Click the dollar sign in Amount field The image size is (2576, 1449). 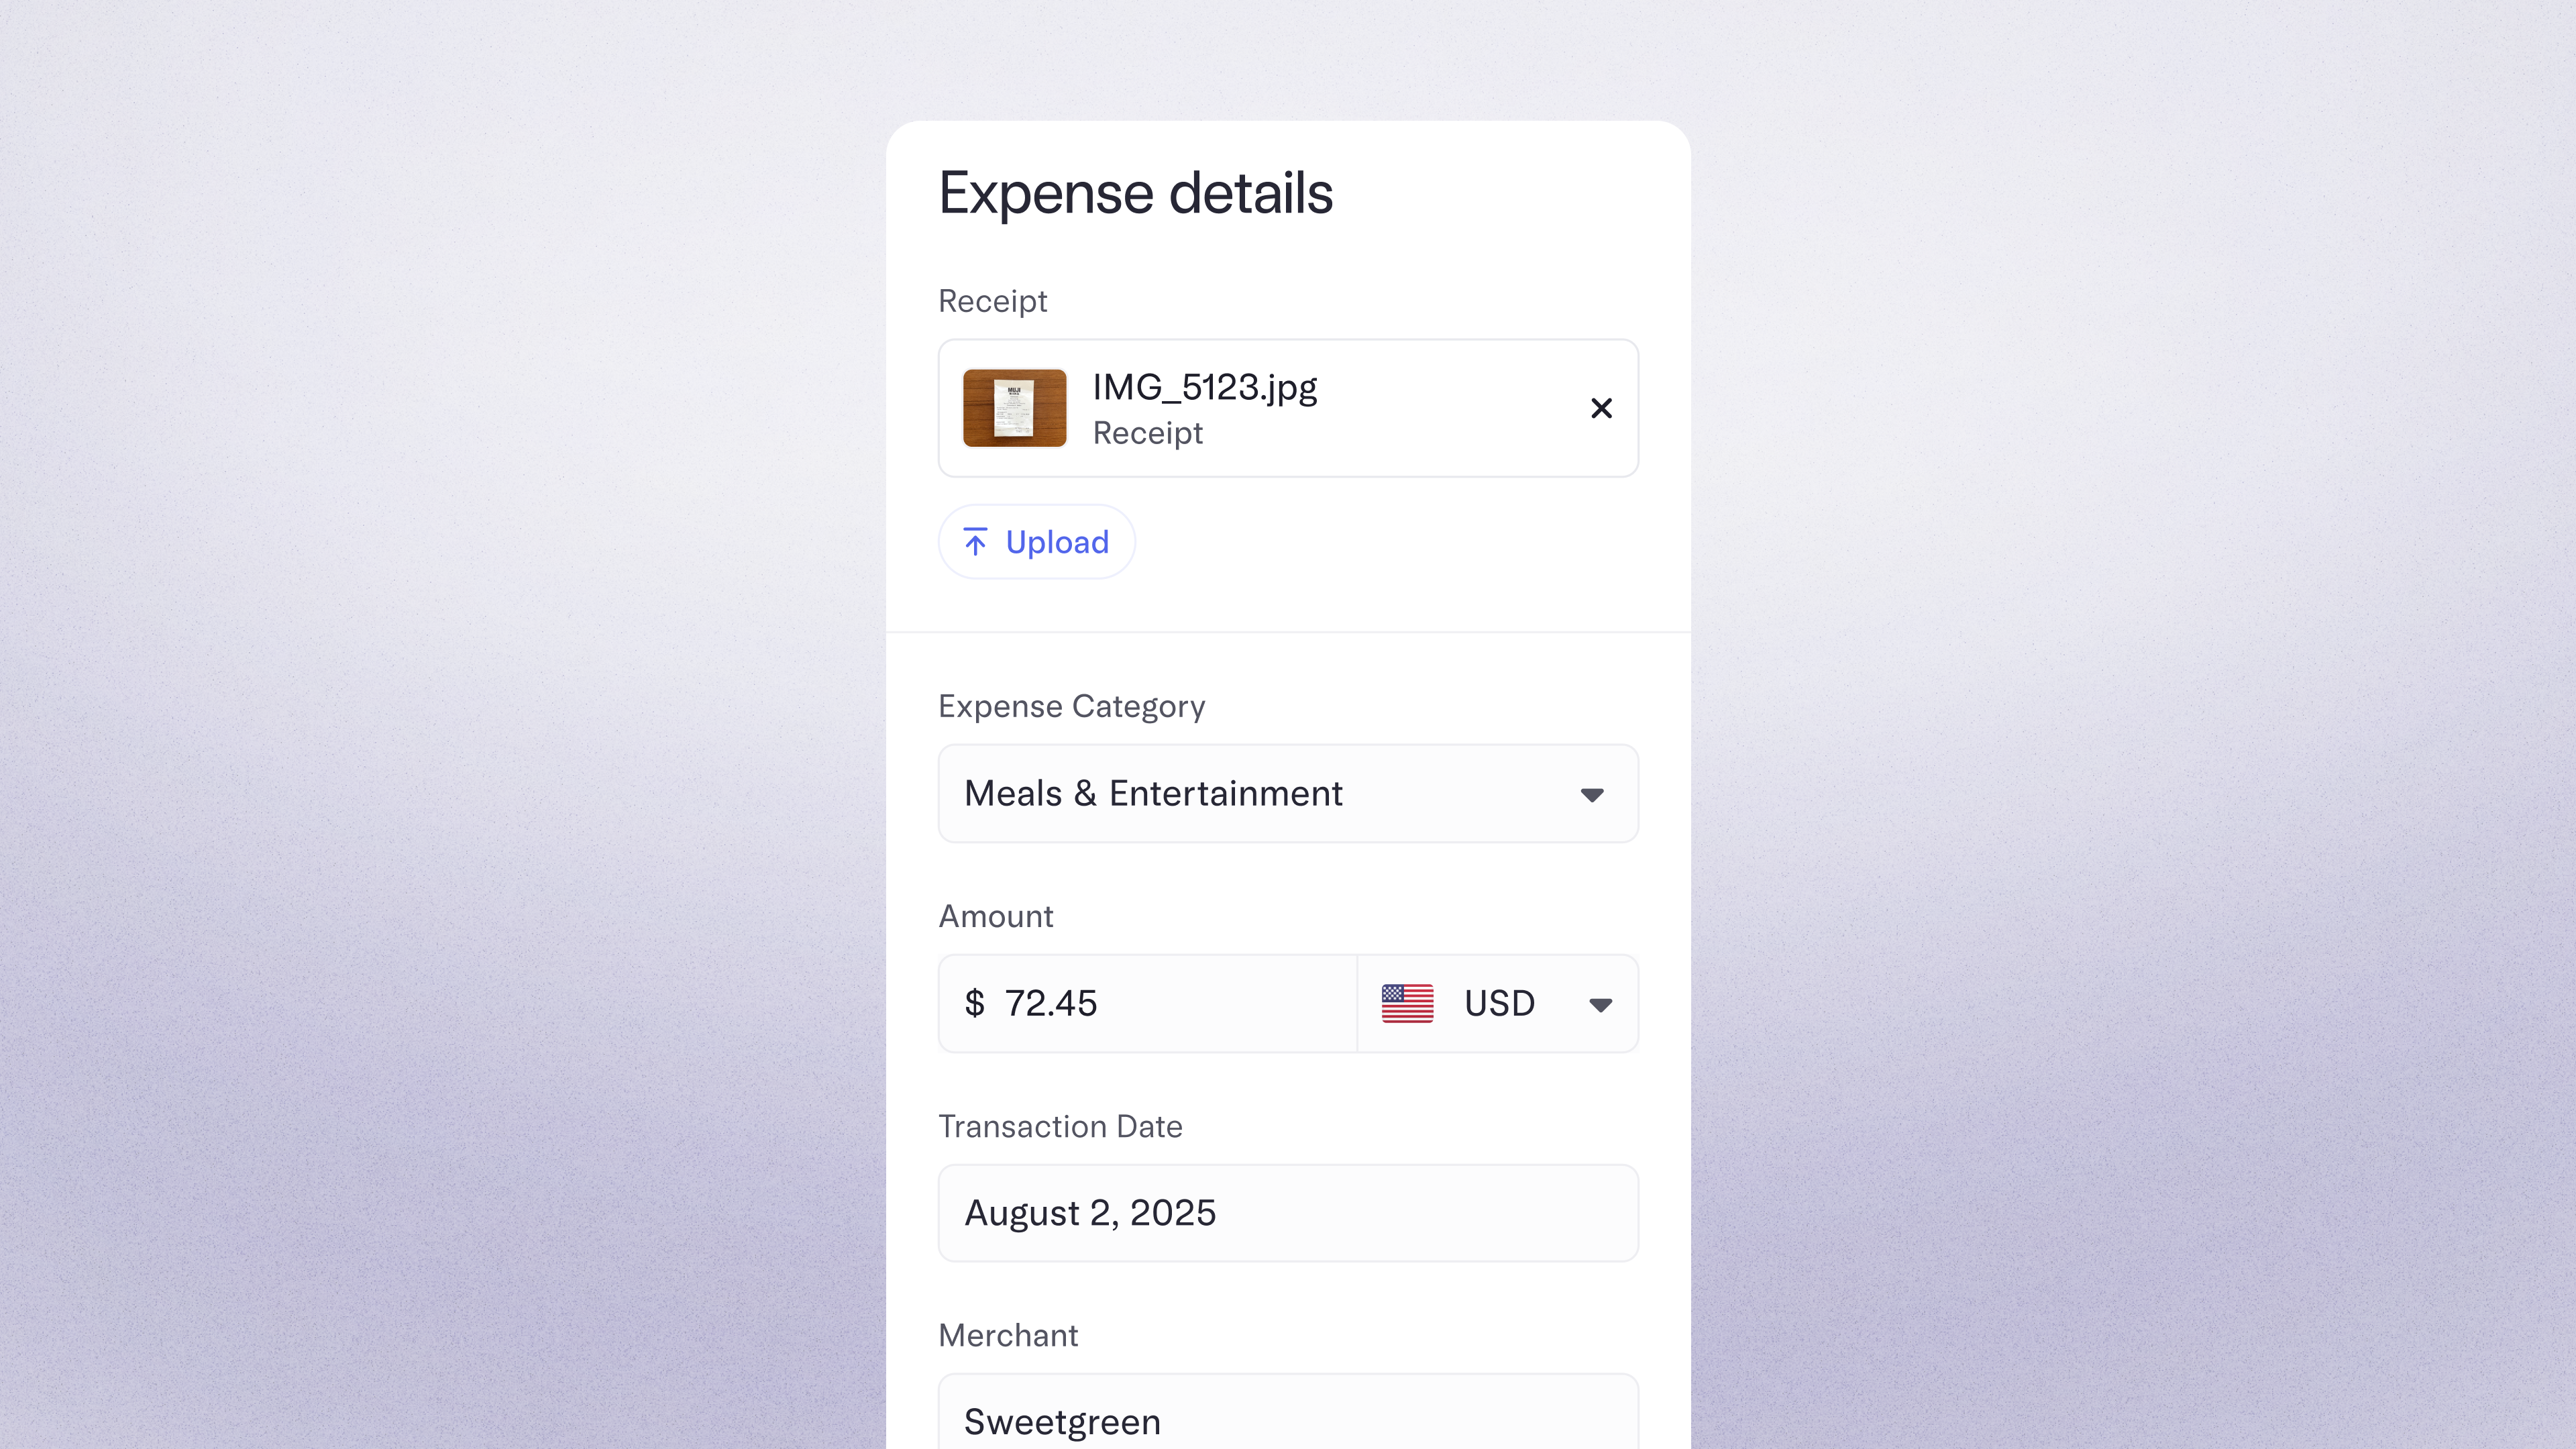[x=974, y=1003]
